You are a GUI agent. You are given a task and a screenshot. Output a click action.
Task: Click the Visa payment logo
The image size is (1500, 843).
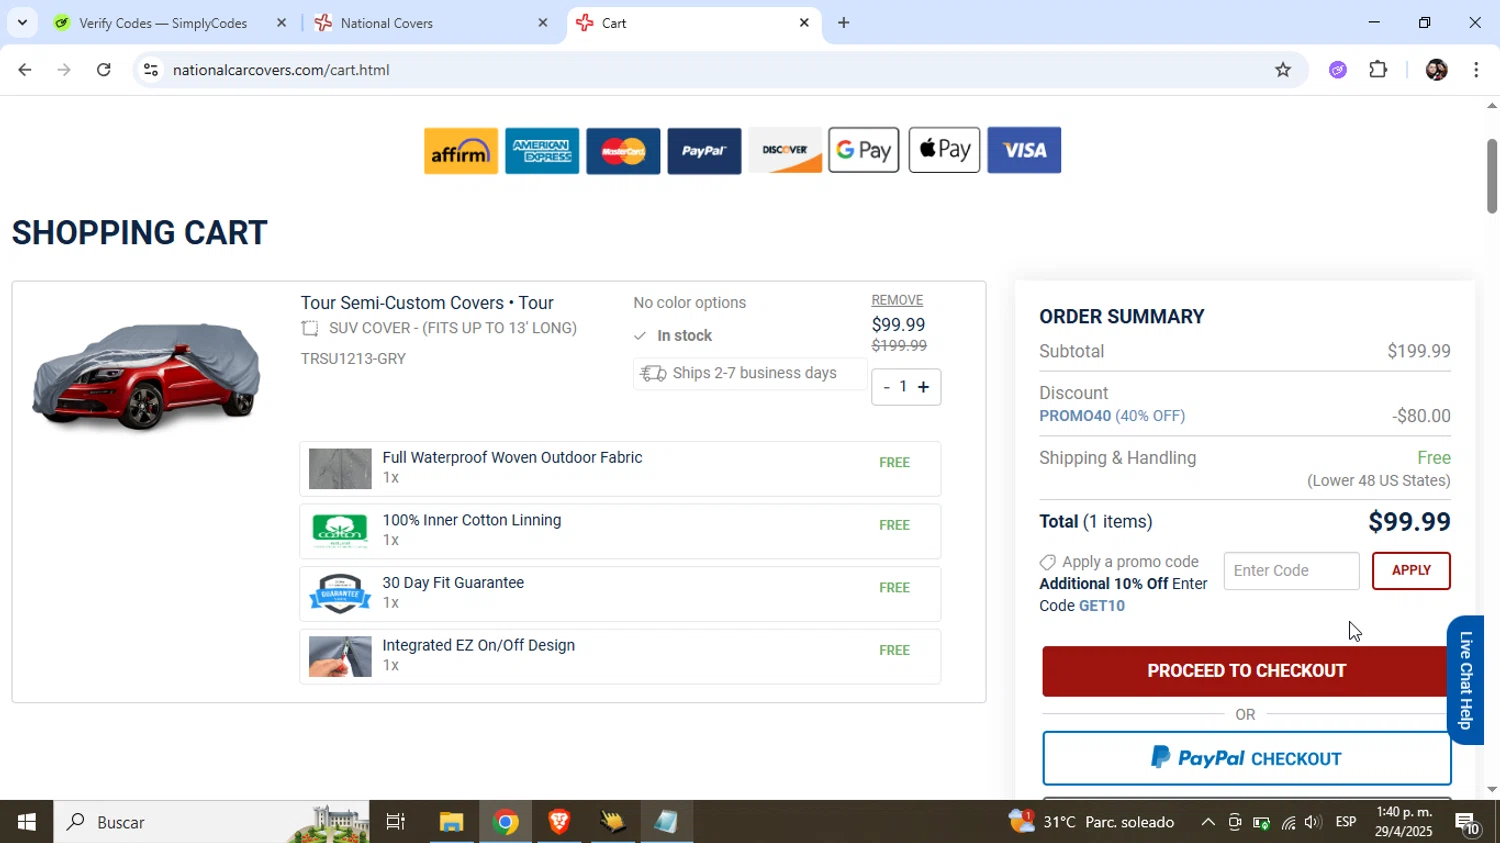pyautogui.click(x=1024, y=150)
